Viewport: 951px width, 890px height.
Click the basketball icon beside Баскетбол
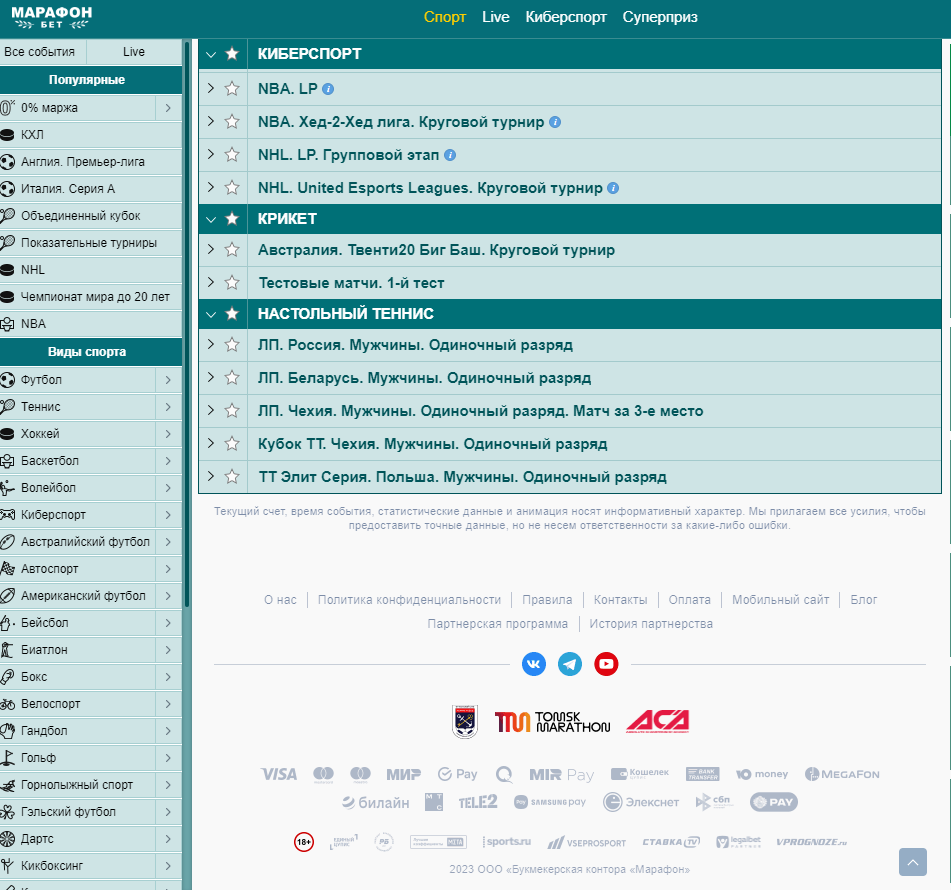[x=7, y=461]
